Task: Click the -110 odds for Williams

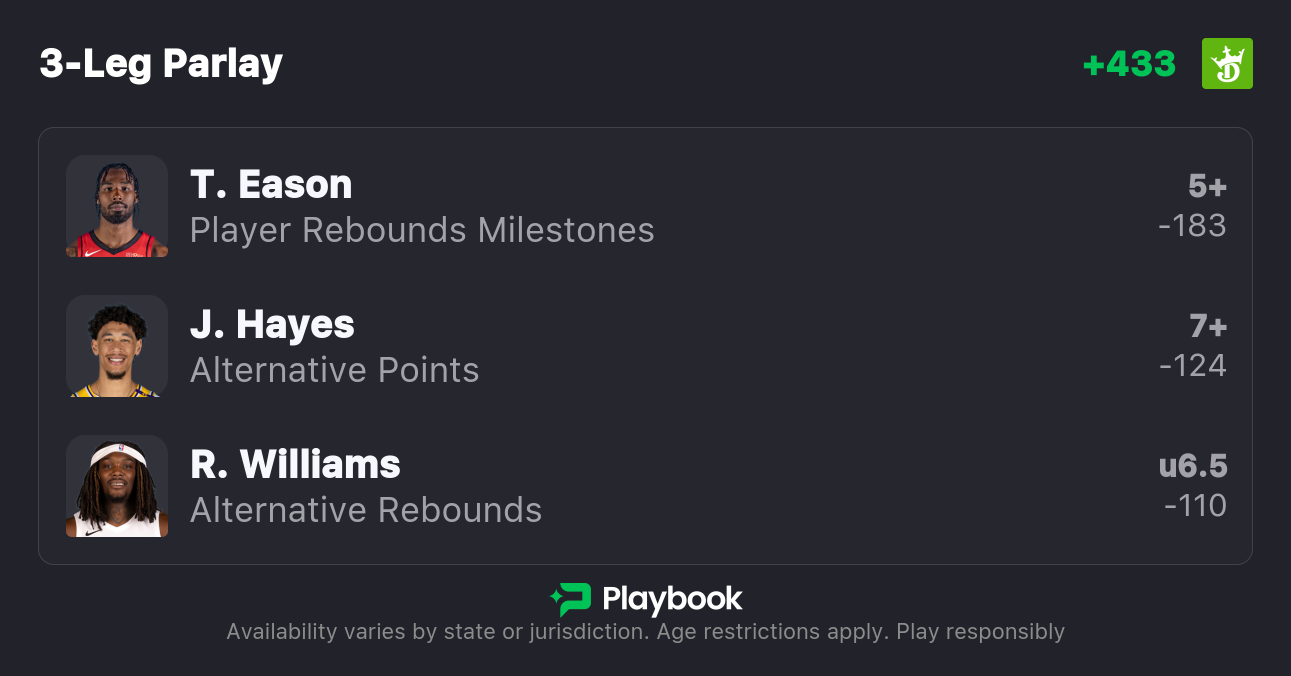Action: (x=1195, y=506)
